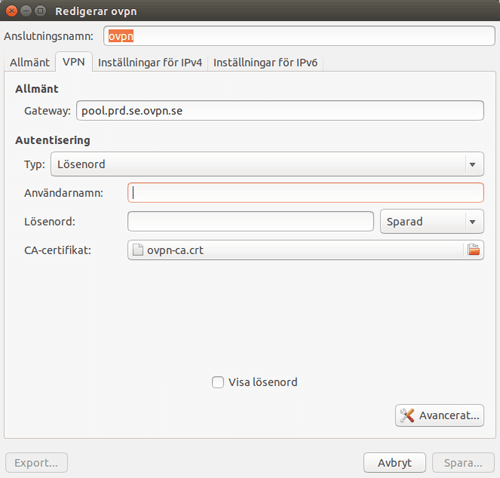Screen dimensions: 500x478
Task: Click the maximize icon in the title bar
Action: click(x=40, y=11)
